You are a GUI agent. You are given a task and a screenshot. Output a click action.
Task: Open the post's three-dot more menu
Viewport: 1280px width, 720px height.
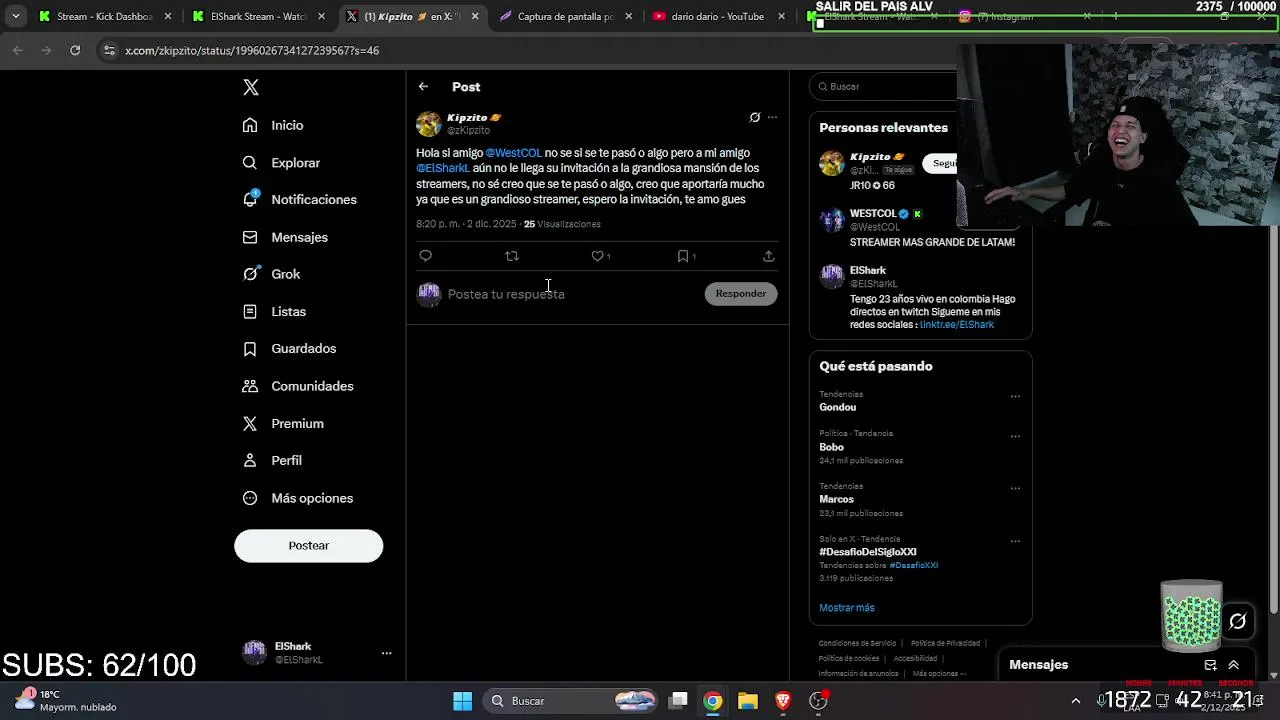click(x=772, y=117)
